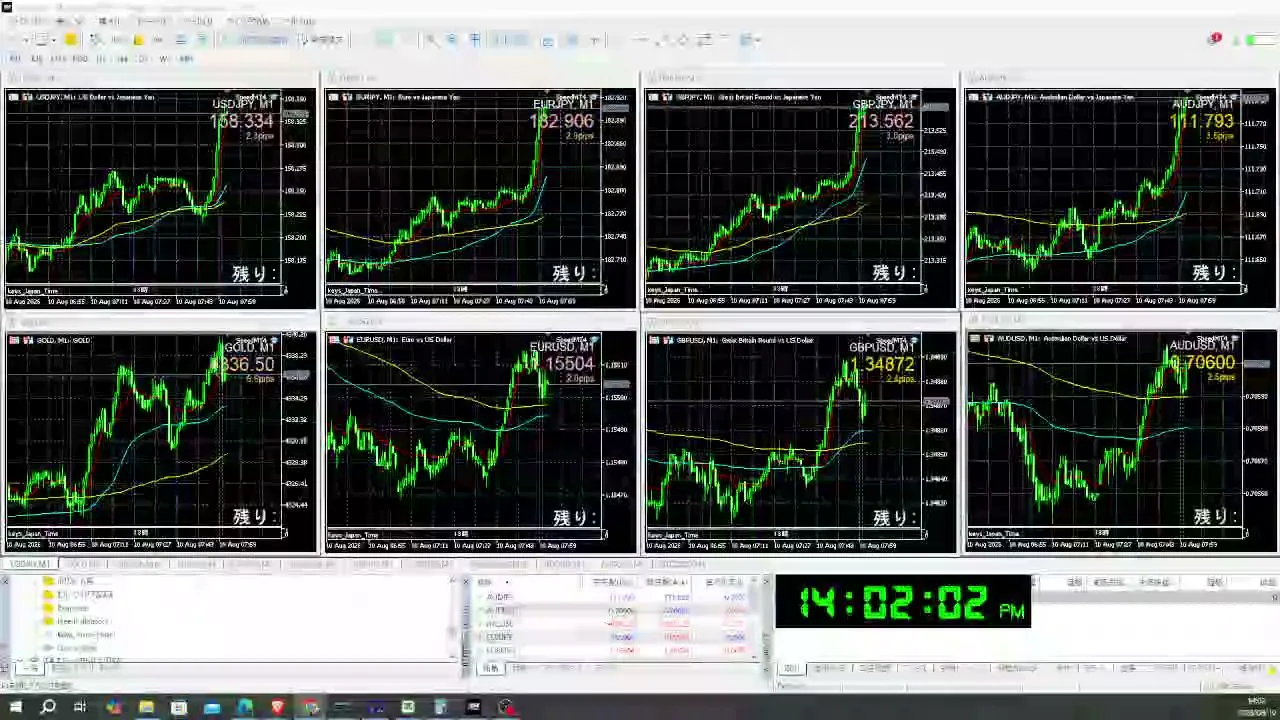This screenshot has width=1280, height=720.
Task: Open the File menu
Action: point(28,20)
